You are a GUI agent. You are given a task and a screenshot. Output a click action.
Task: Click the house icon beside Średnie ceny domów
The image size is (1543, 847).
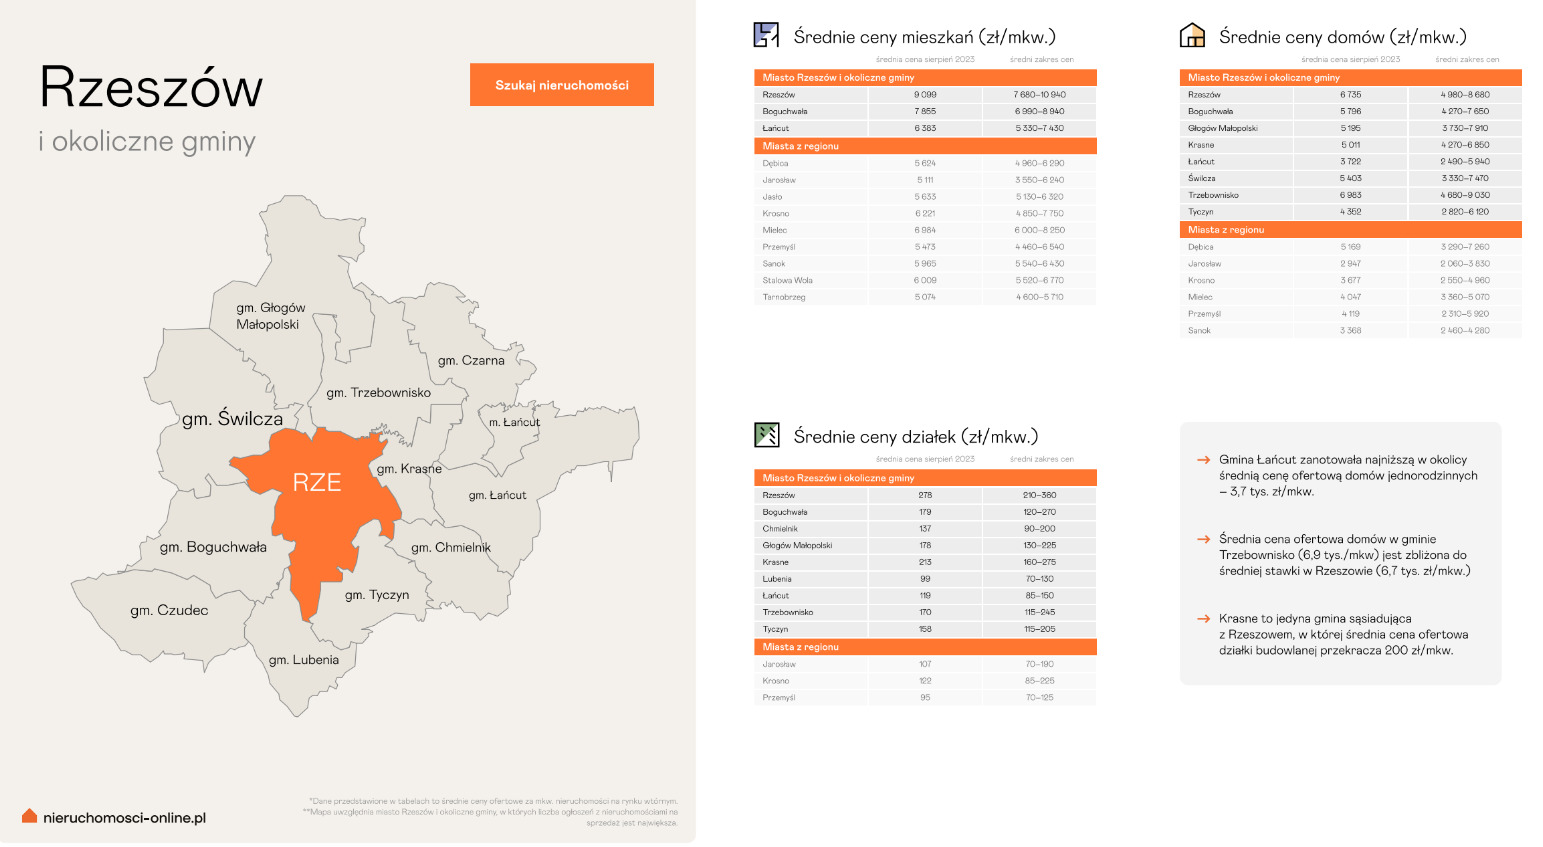1192,36
